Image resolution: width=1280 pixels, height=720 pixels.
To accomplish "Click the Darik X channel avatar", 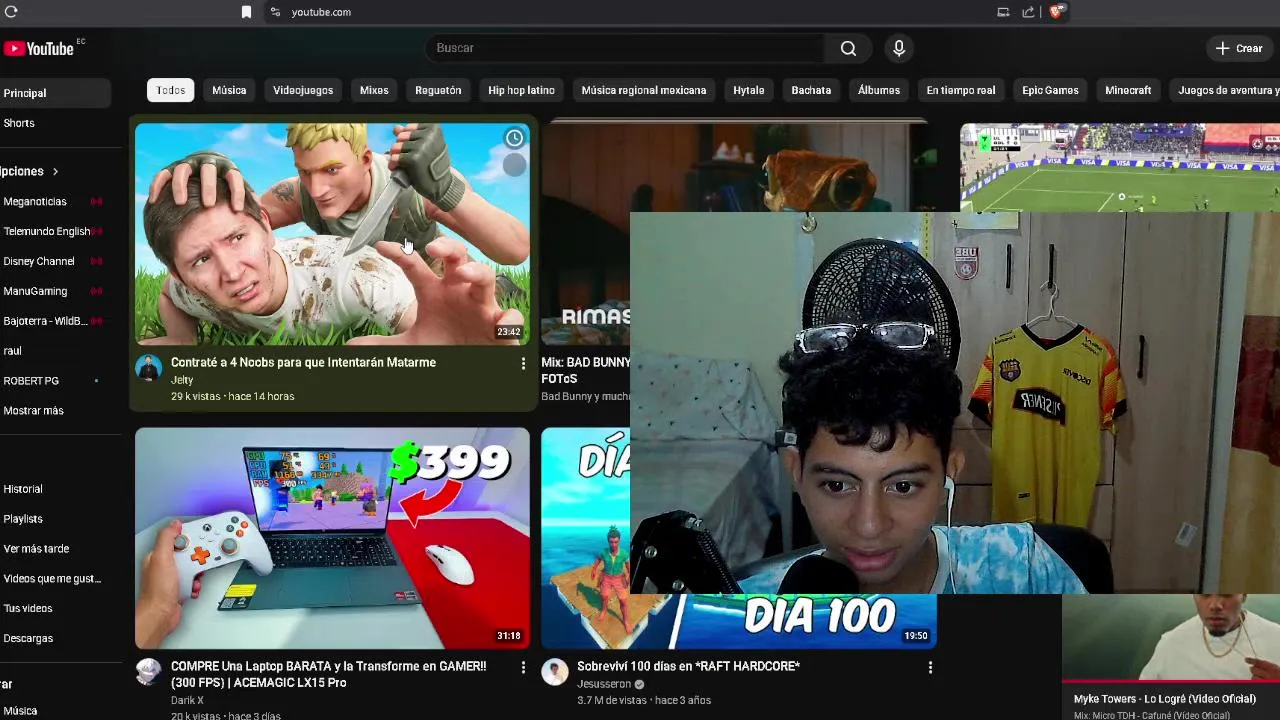I will pyautogui.click(x=148, y=672).
